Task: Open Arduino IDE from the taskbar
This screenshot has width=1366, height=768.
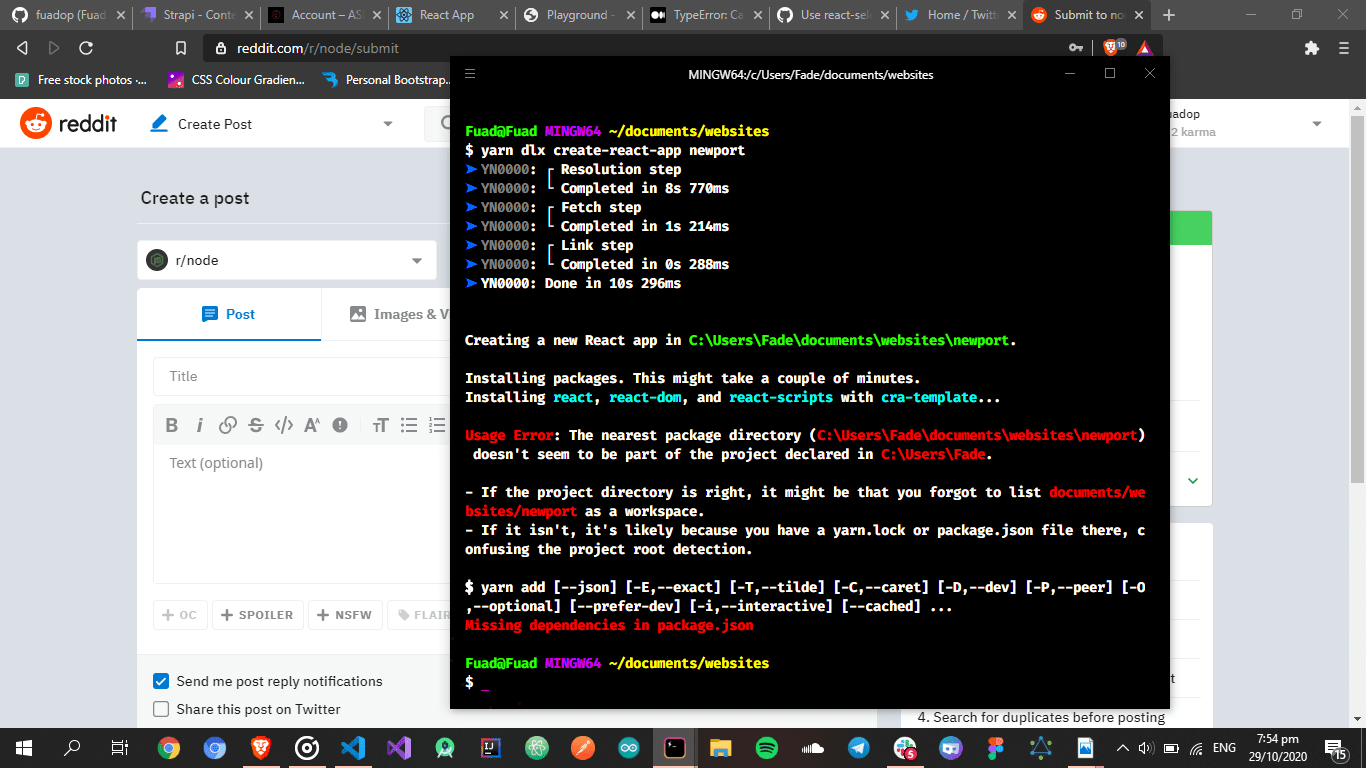Action: (629, 747)
